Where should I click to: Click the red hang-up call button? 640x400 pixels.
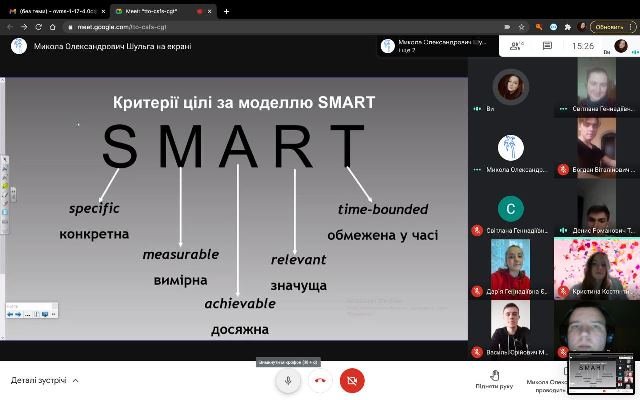[320, 380]
